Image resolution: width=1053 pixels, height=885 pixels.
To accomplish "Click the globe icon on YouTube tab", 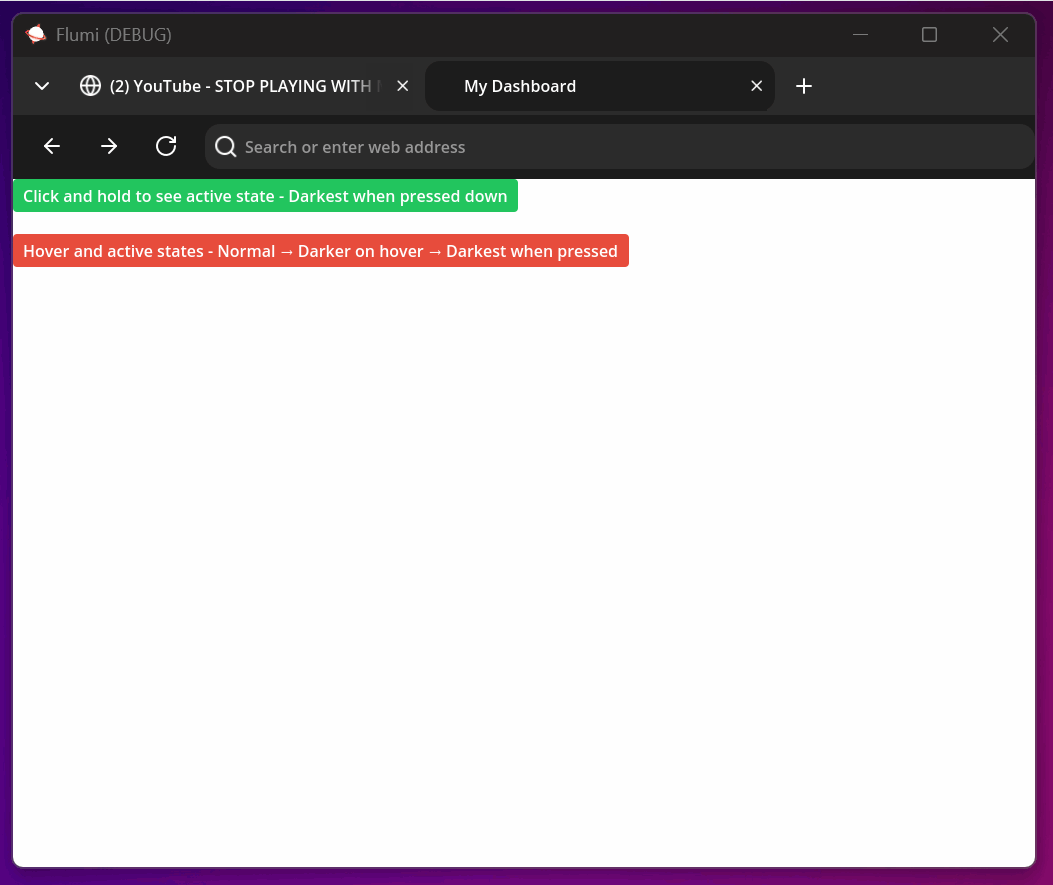I will click(90, 86).
